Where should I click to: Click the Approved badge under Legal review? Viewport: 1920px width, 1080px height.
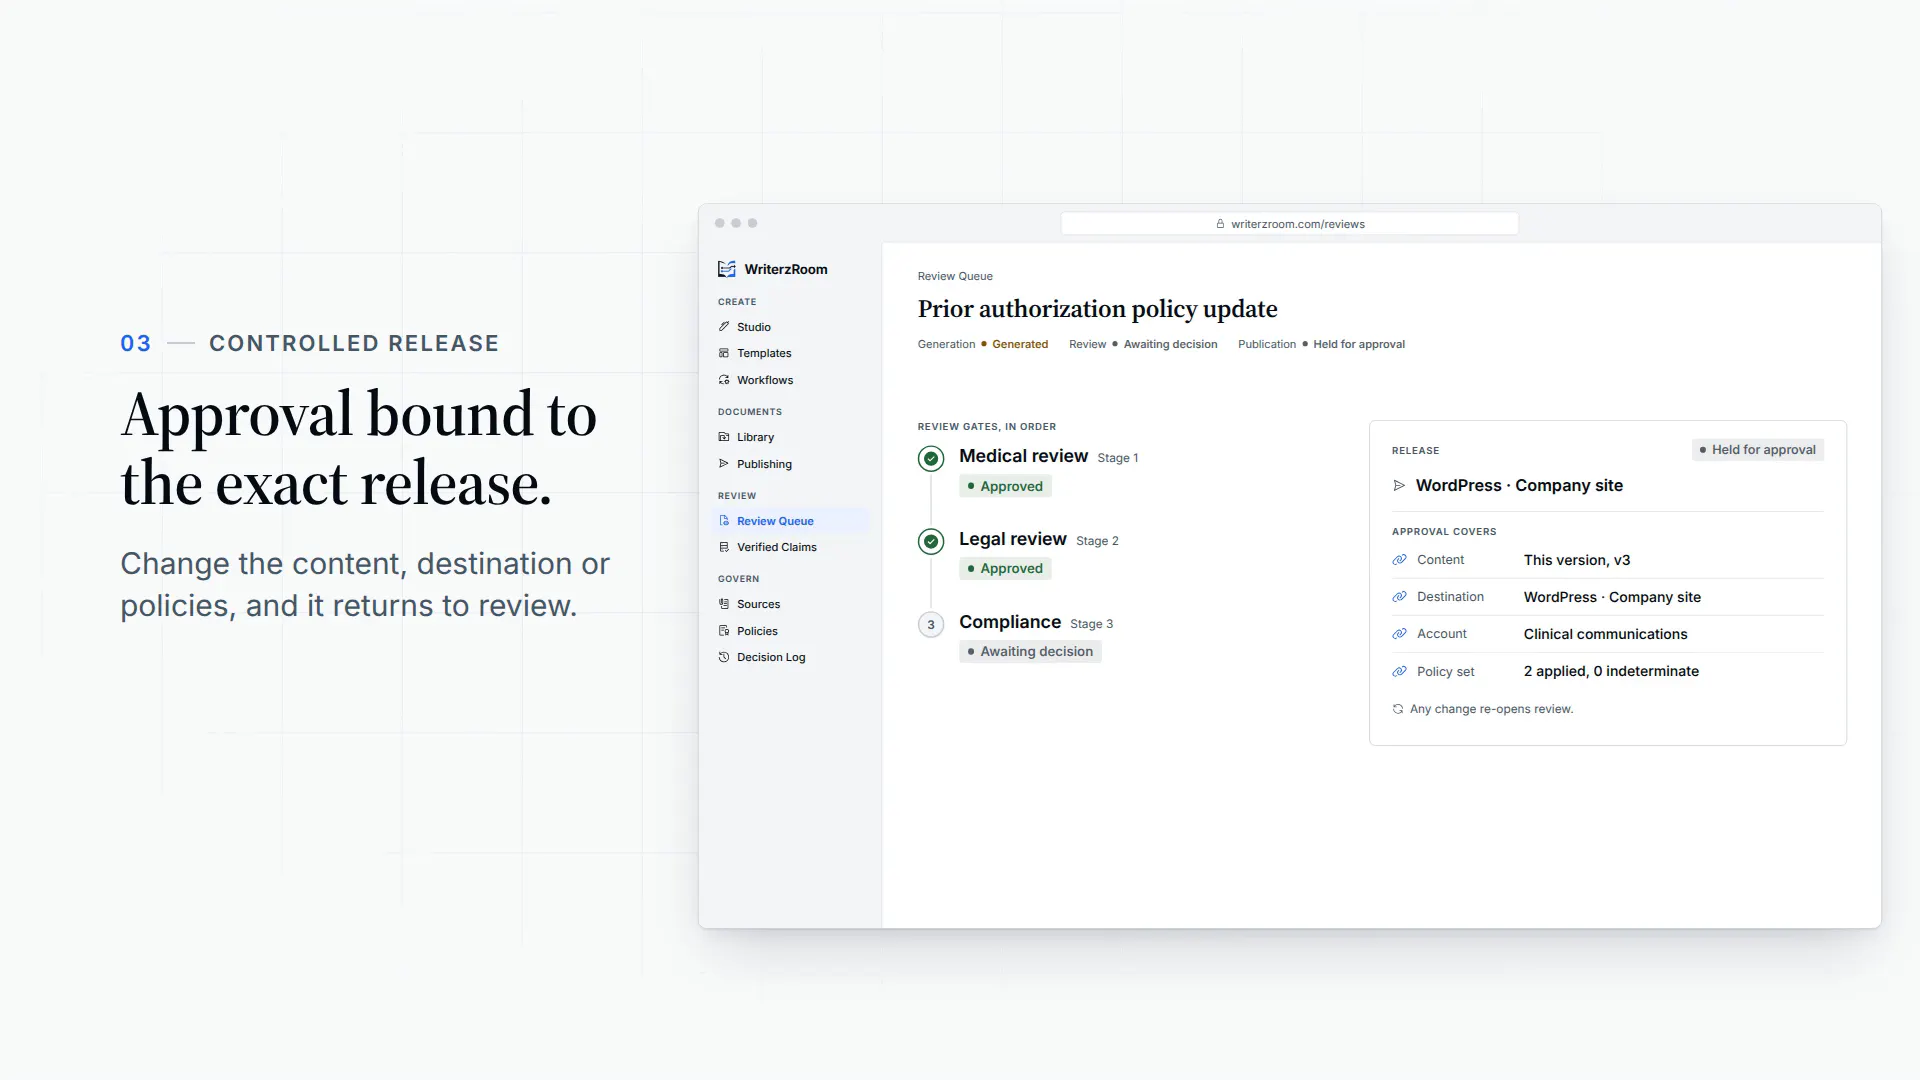(1005, 568)
